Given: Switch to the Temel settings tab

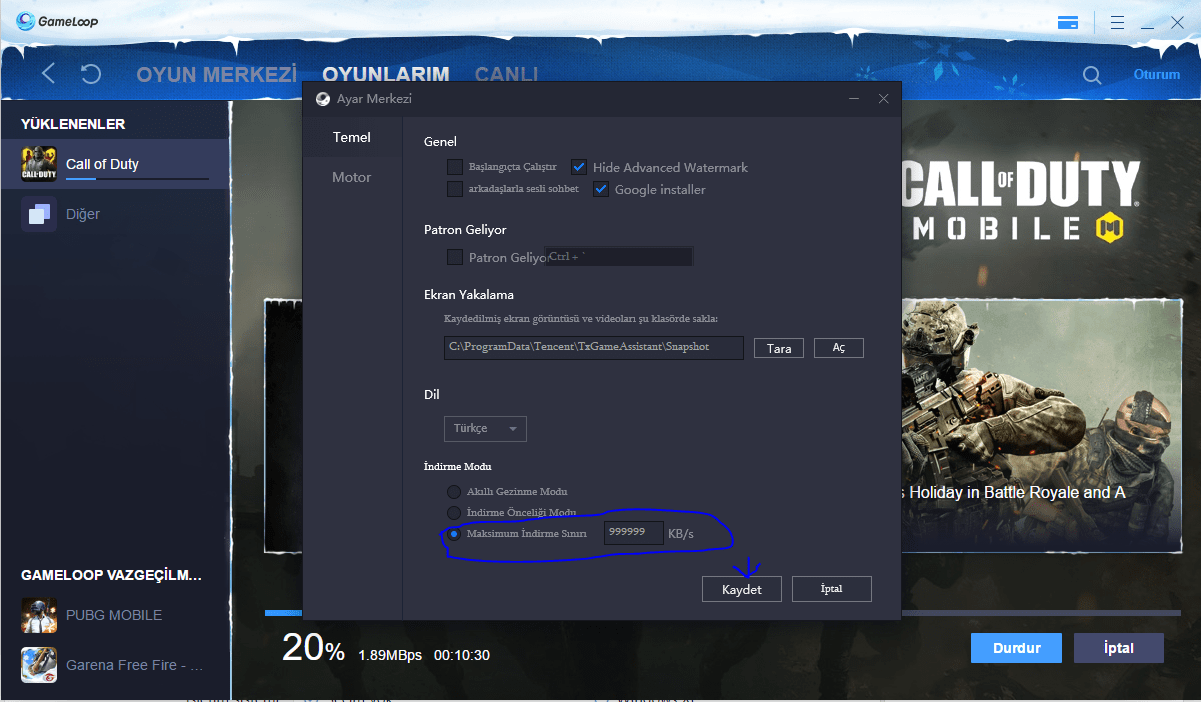Looking at the screenshot, I should point(352,137).
